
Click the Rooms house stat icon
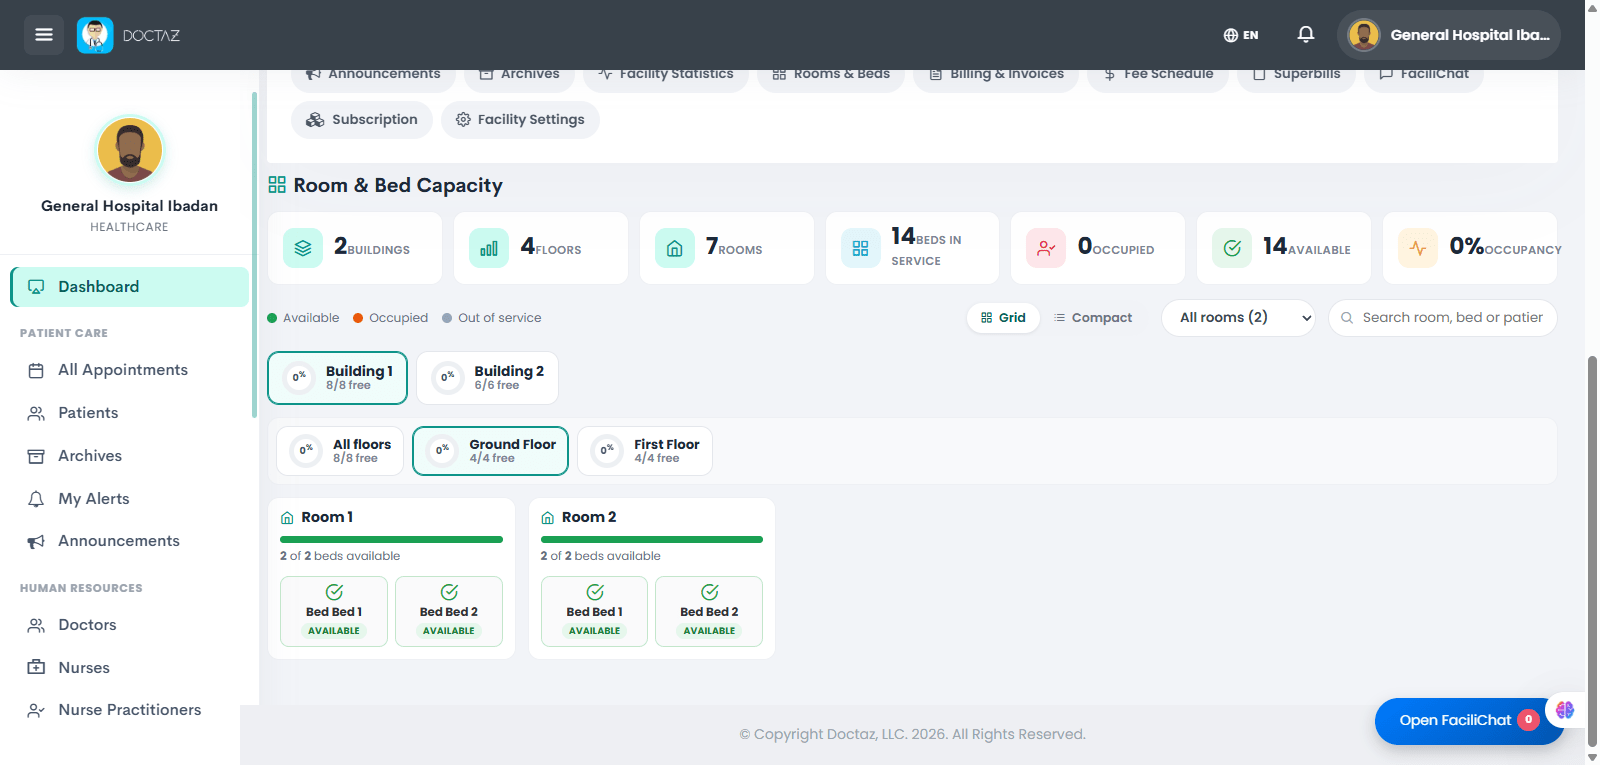[x=675, y=248]
